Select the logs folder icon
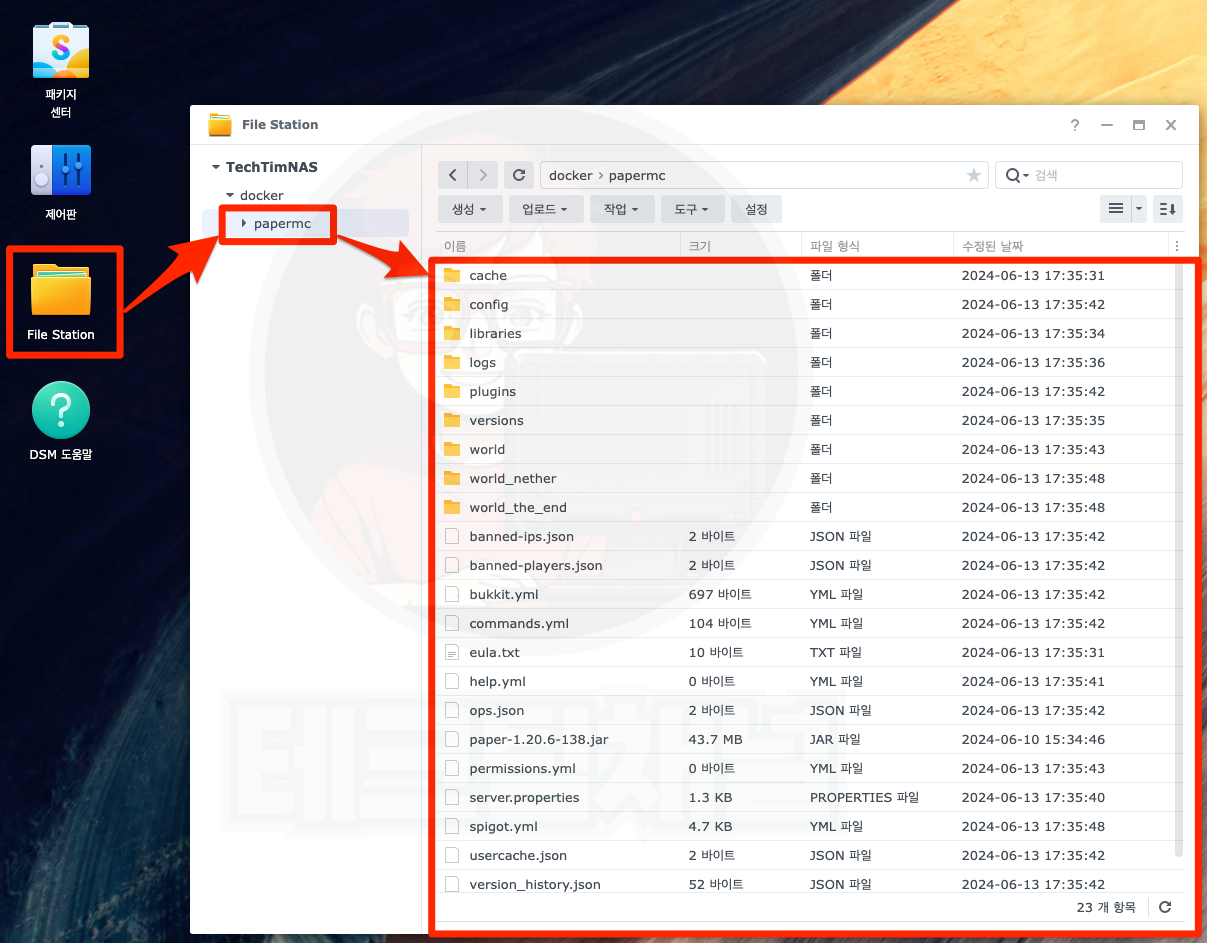Screen dimensions: 1207x943 coord(452,362)
